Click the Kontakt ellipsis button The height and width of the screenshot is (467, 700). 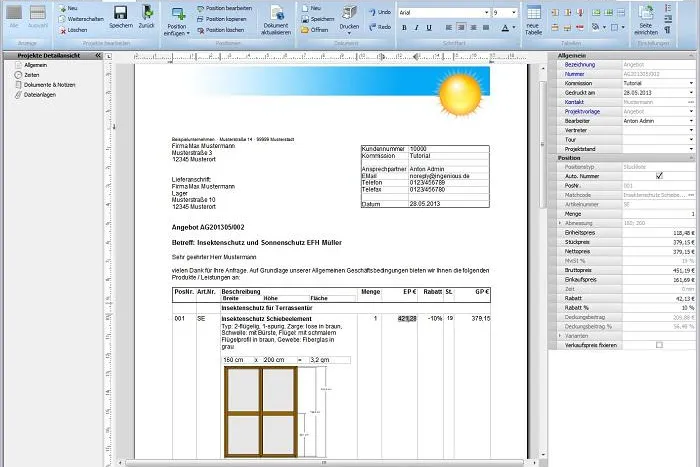(x=691, y=102)
